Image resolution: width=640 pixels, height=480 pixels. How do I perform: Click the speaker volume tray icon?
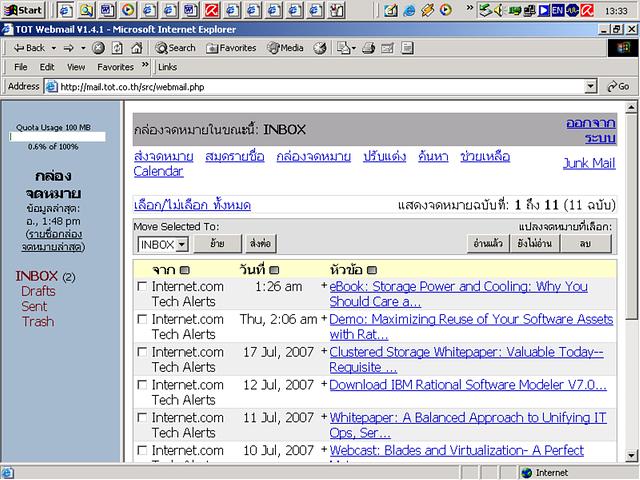click(x=499, y=10)
